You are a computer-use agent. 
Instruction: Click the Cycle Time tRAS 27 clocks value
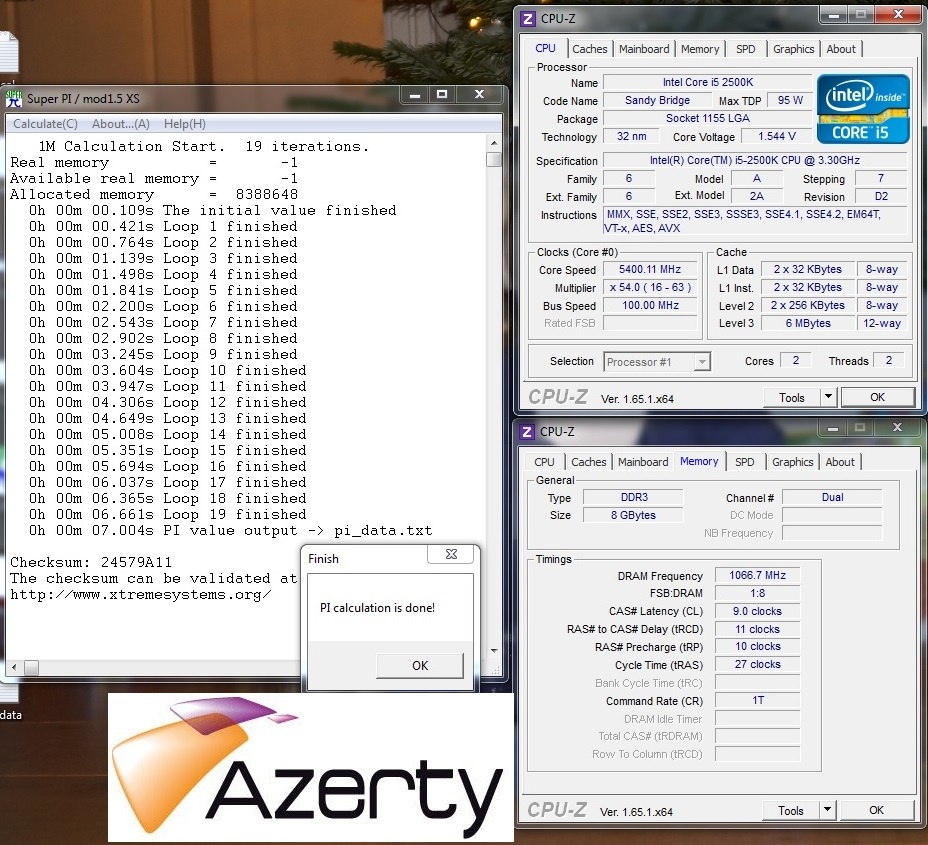(757, 665)
